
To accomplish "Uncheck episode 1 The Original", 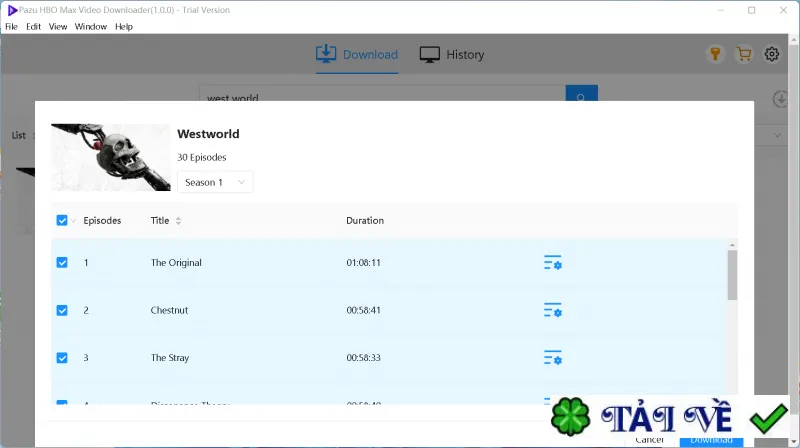I will point(62,262).
